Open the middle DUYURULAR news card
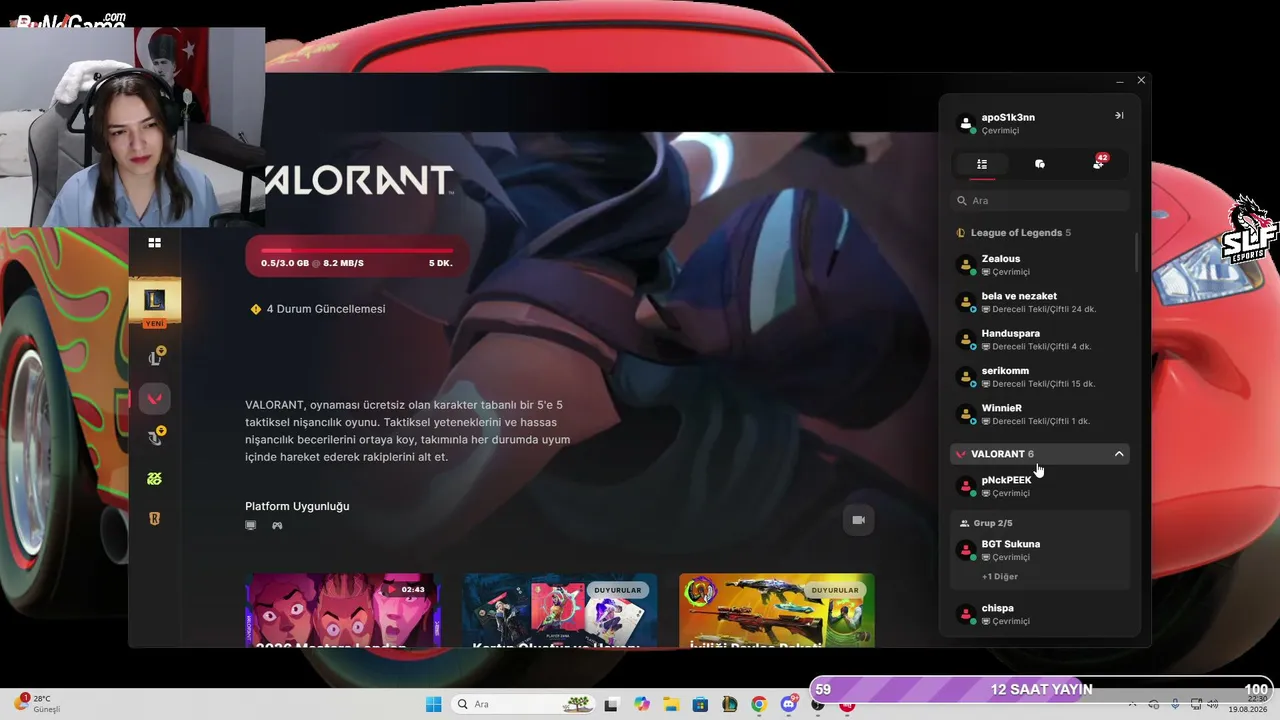 click(560, 610)
